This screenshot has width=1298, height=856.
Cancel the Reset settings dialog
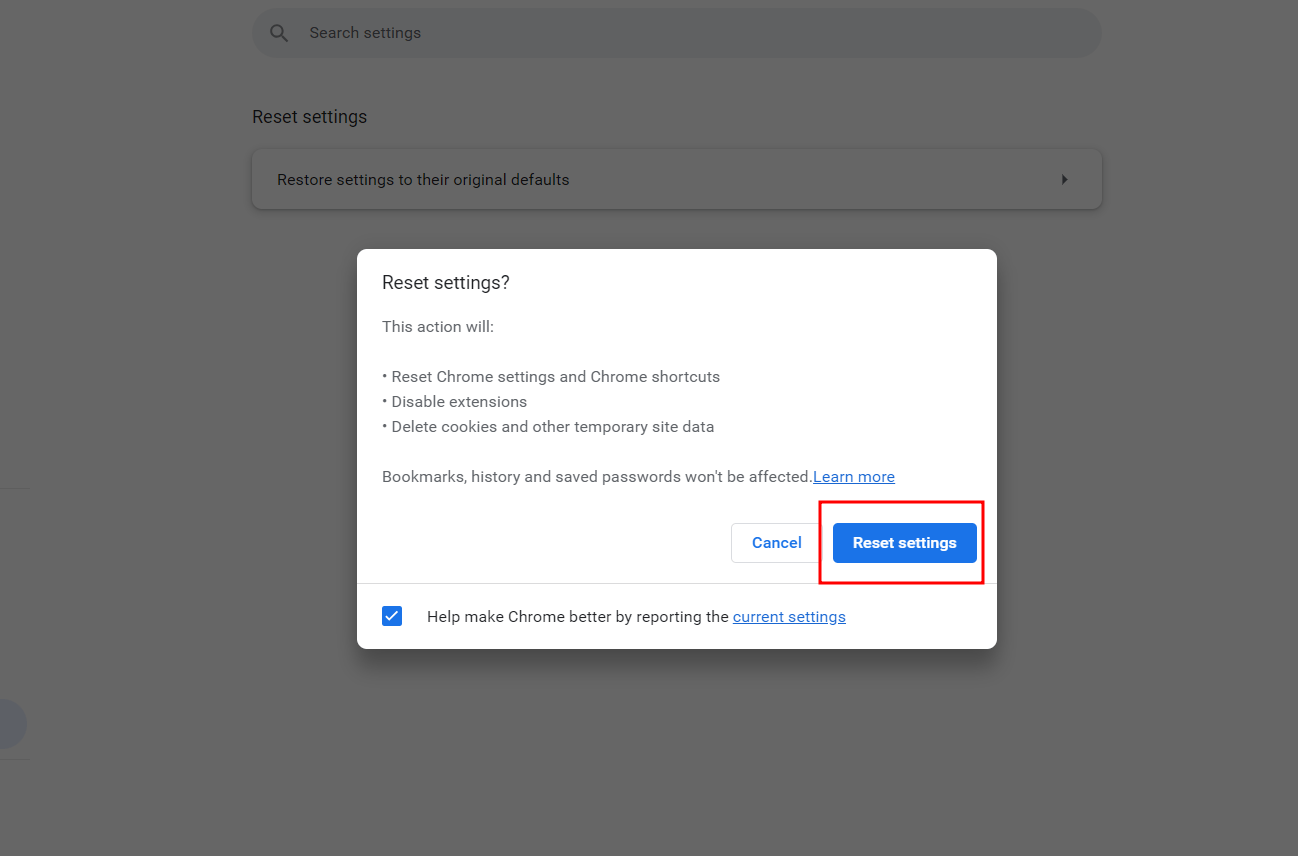click(x=776, y=543)
